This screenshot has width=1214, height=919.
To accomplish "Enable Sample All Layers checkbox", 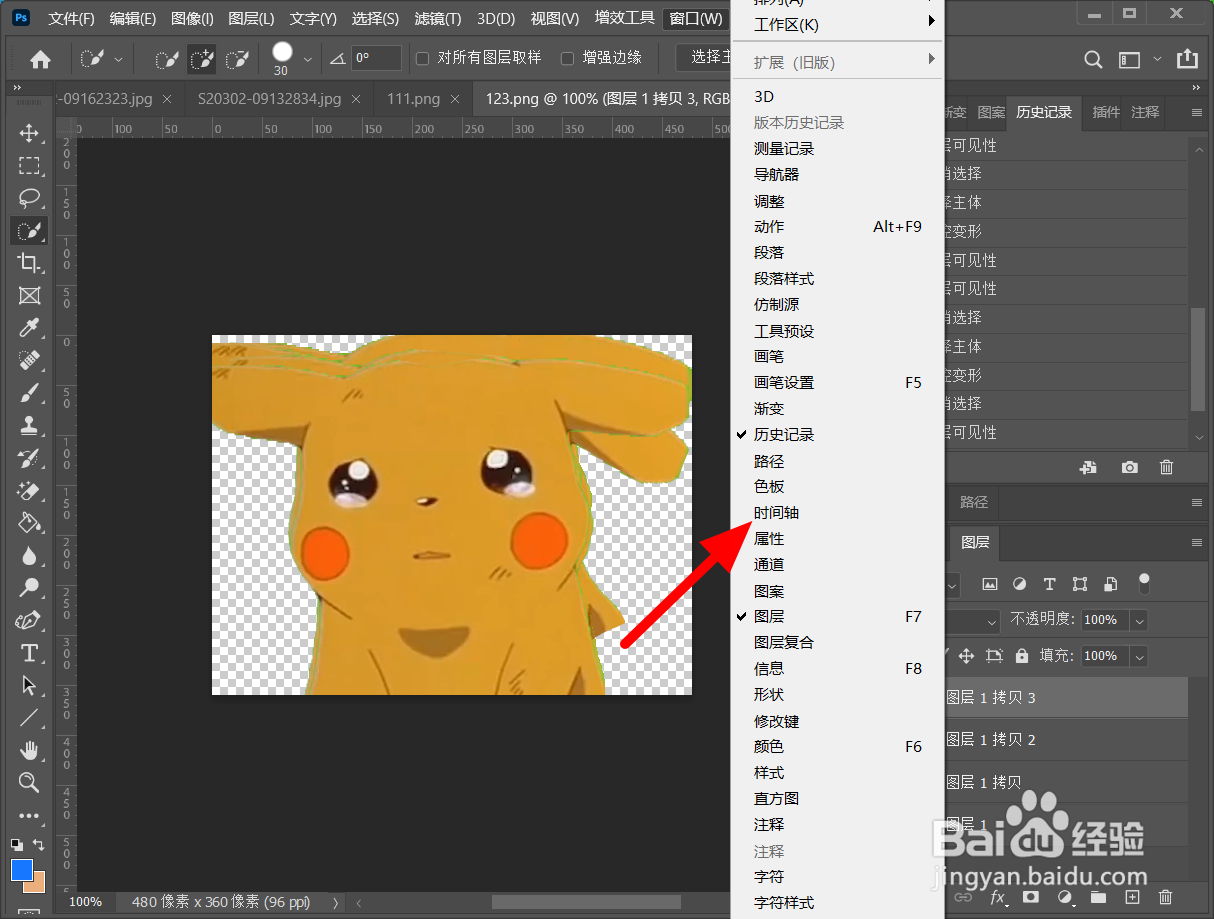I will click(x=423, y=58).
